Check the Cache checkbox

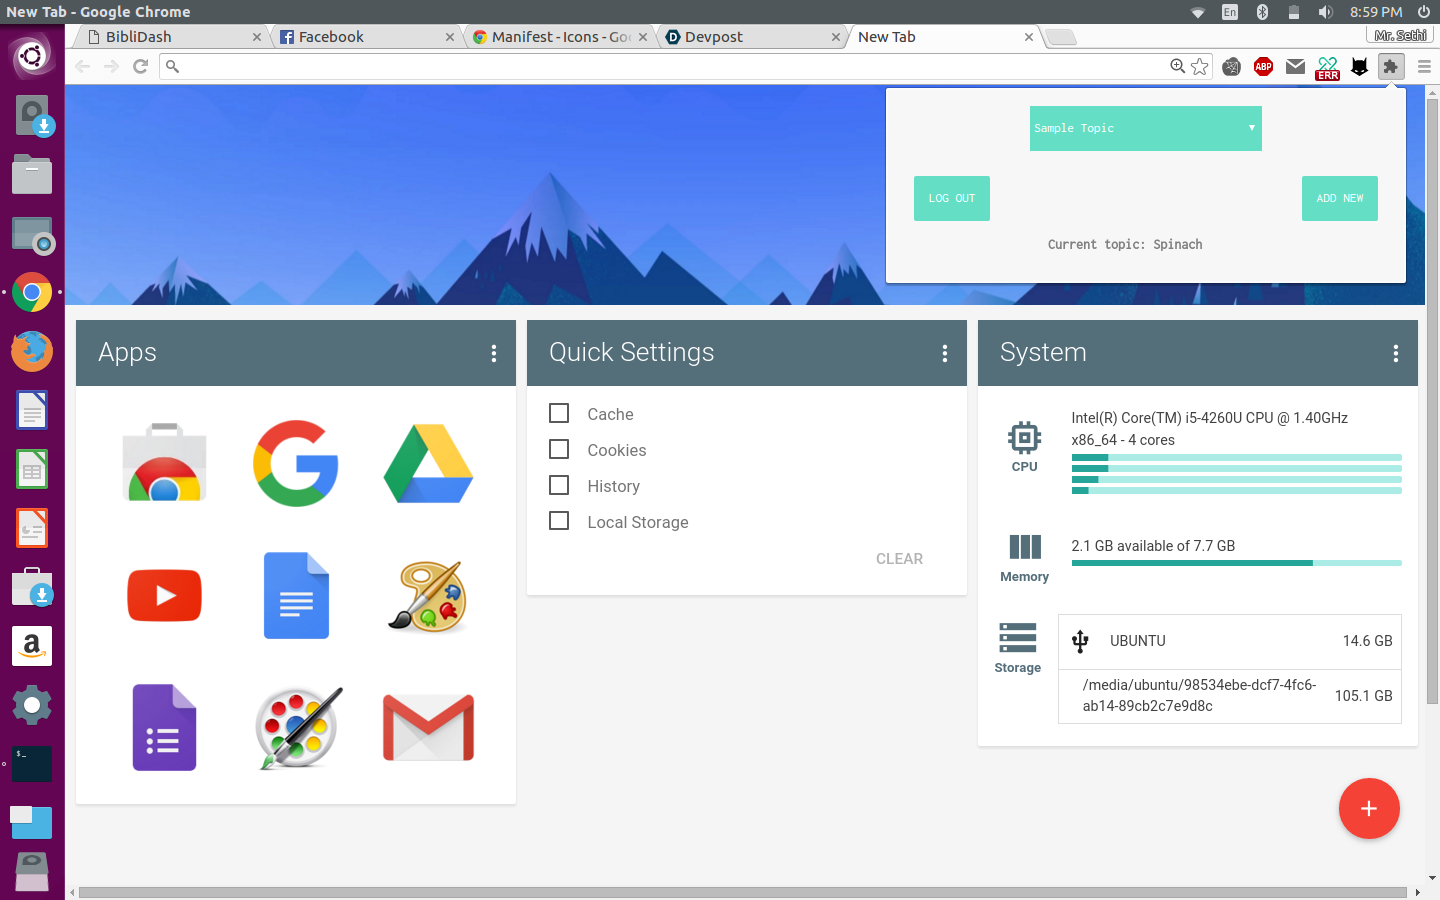point(559,413)
